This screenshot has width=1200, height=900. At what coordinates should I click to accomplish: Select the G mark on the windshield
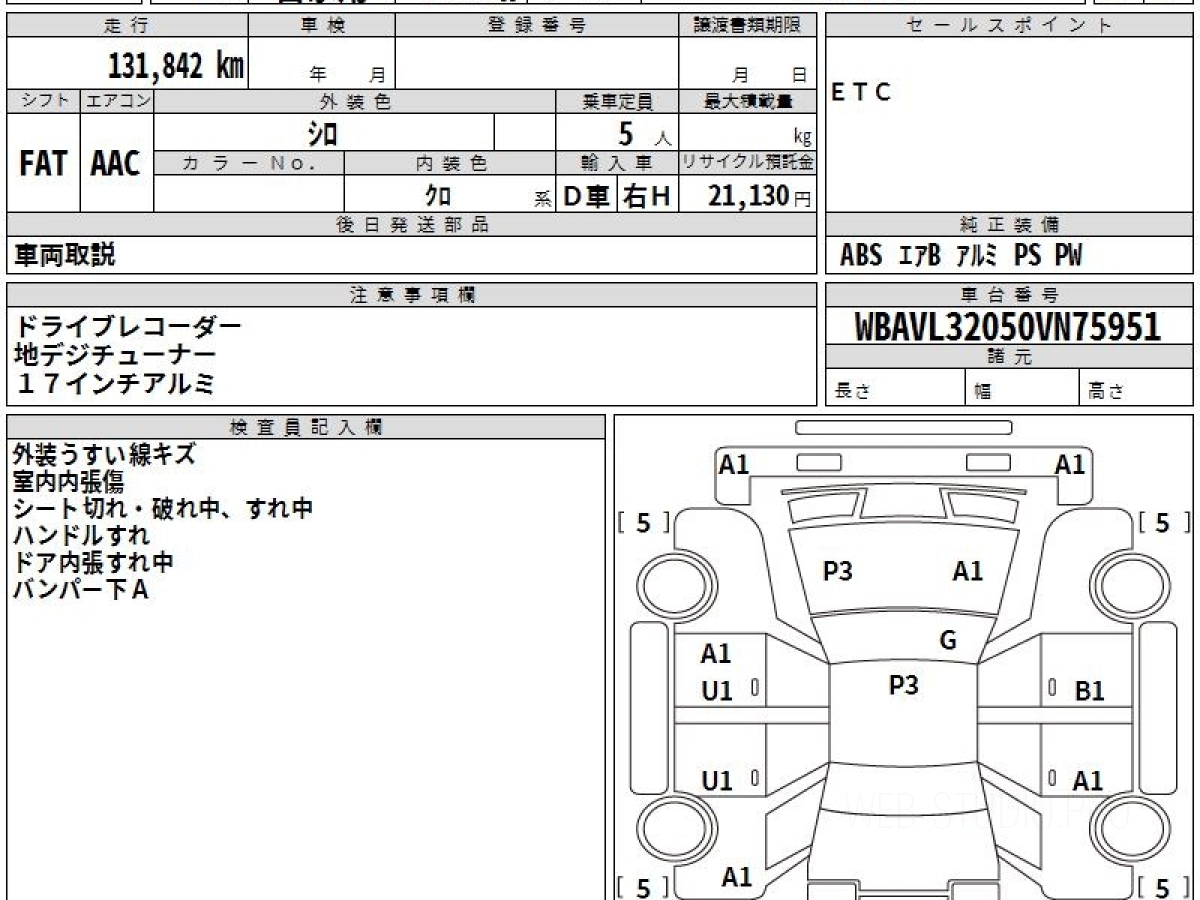coord(948,640)
